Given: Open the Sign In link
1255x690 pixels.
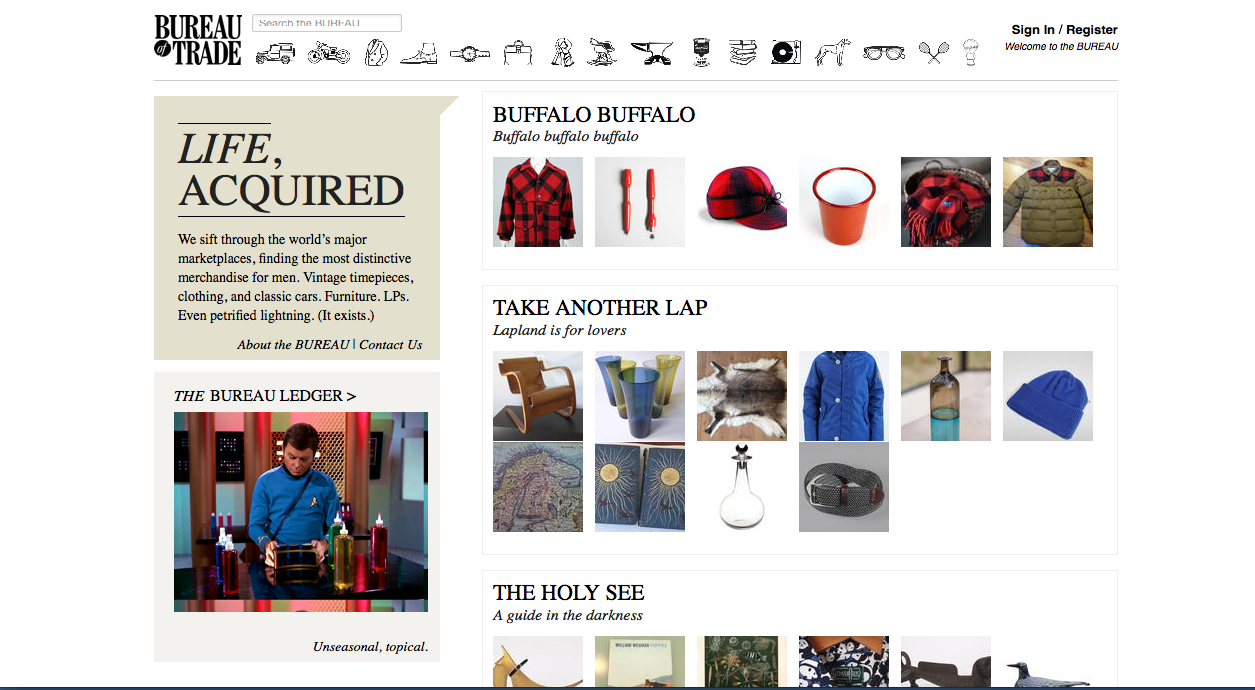Looking at the screenshot, I should (1033, 30).
